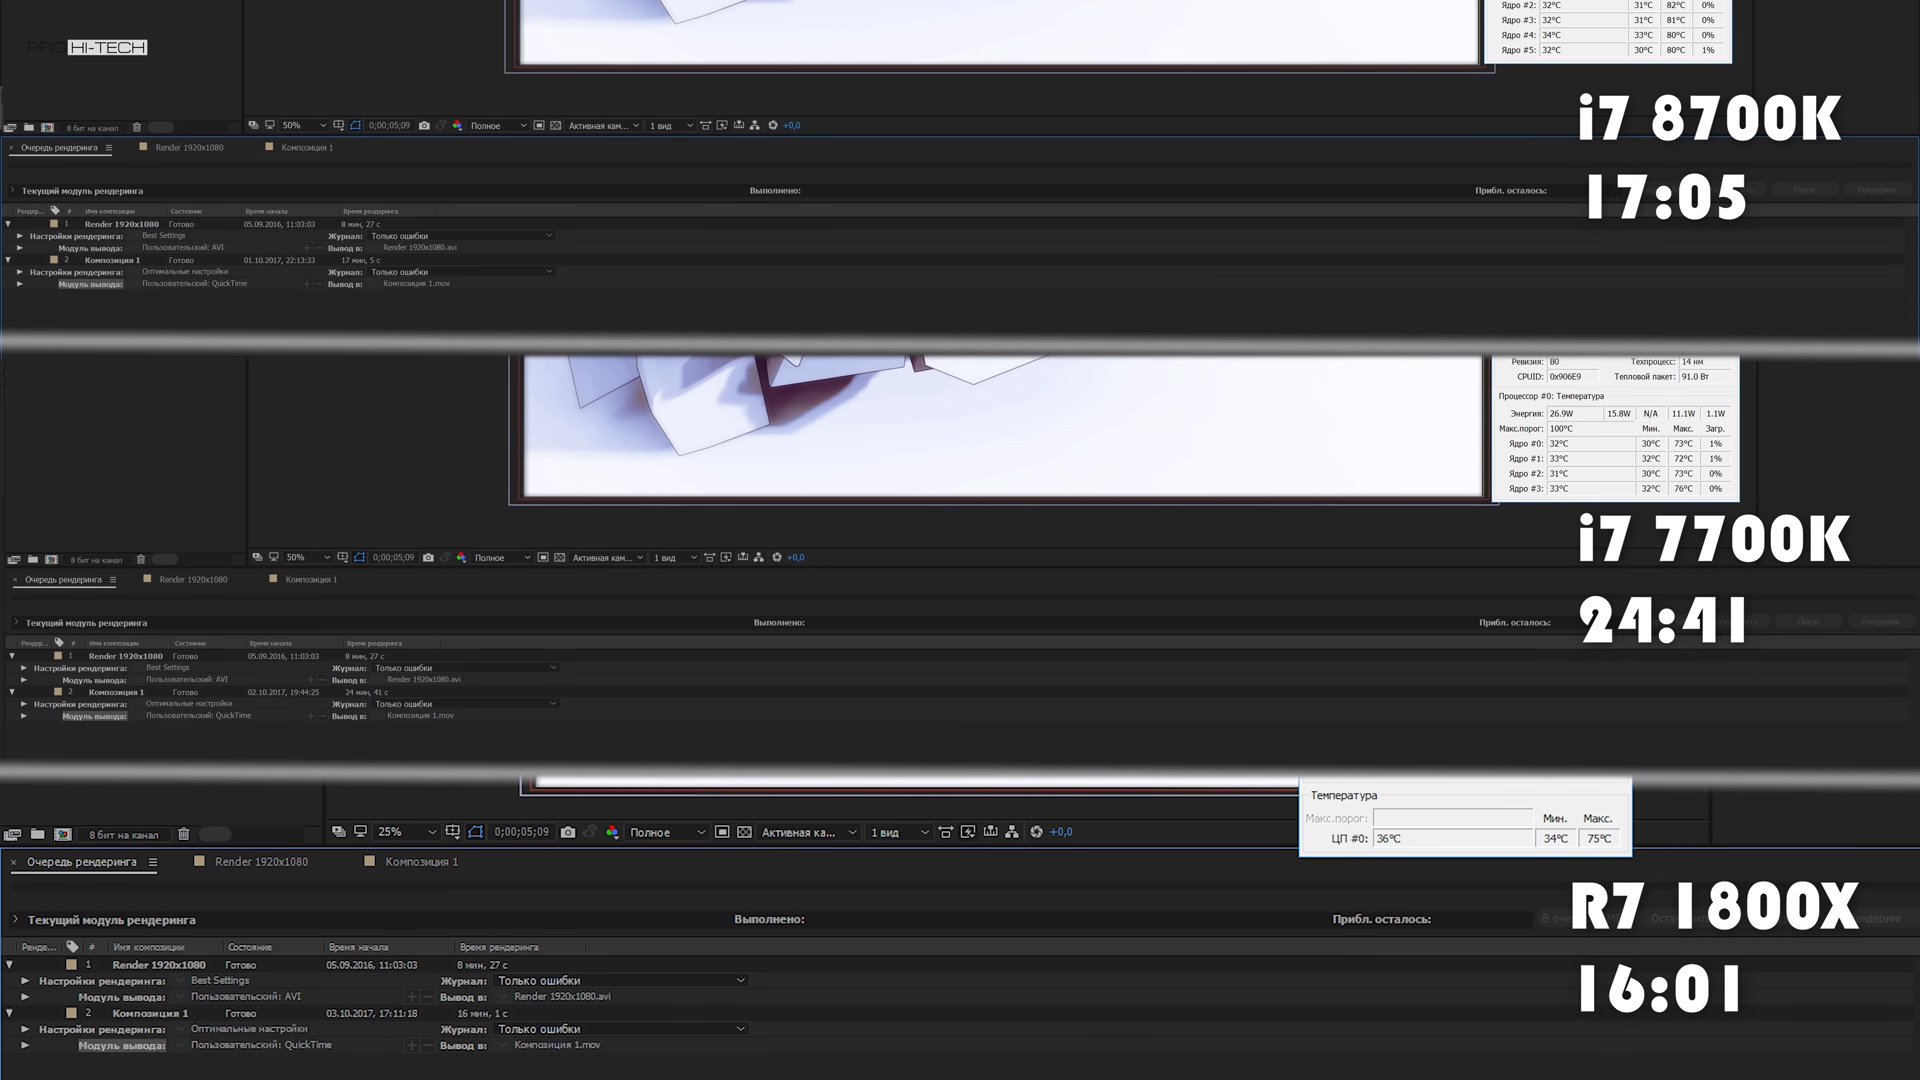1920x1080 pixels.
Task: Toggle transparency grid in R7 1800X viewer toolbar
Action: point(744,832)
